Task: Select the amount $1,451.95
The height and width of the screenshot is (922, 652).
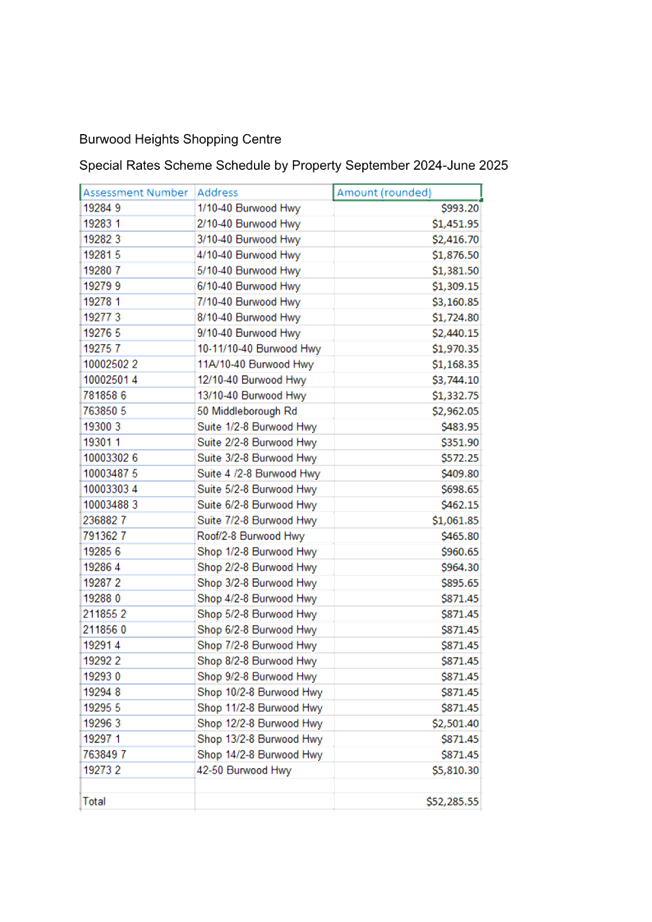Action: pos(455,224)
